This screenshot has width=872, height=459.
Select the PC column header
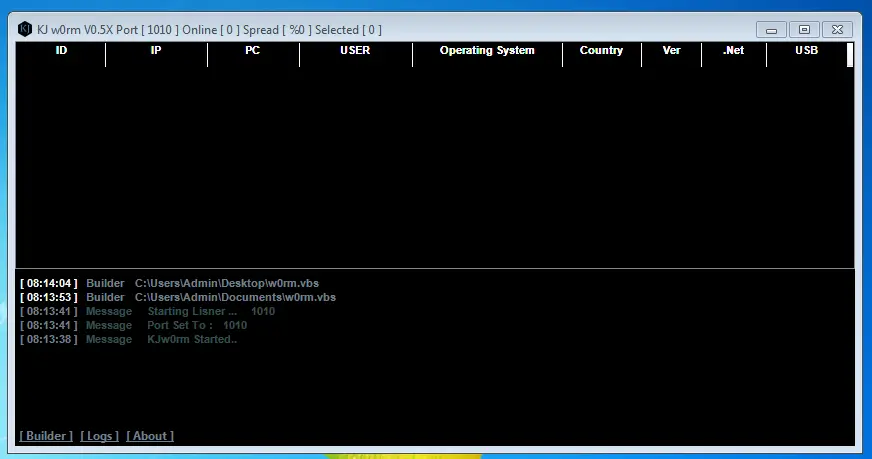click(x=253, y=51)
